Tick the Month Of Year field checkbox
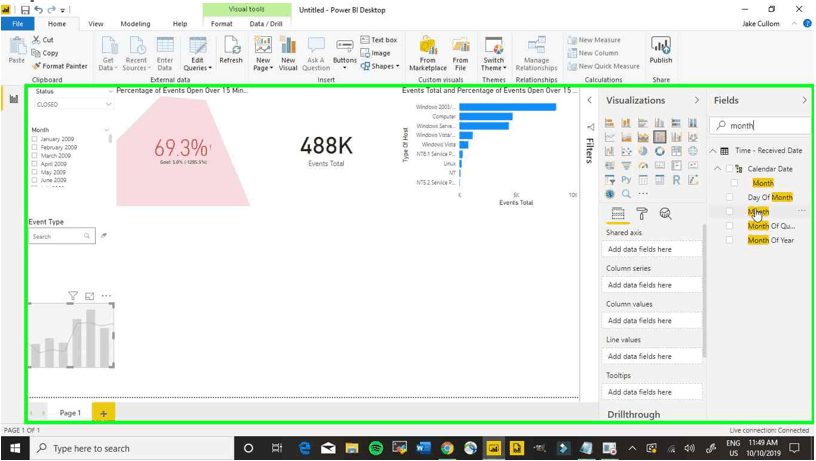Screen dimensions: 816x461 [730, 240]
